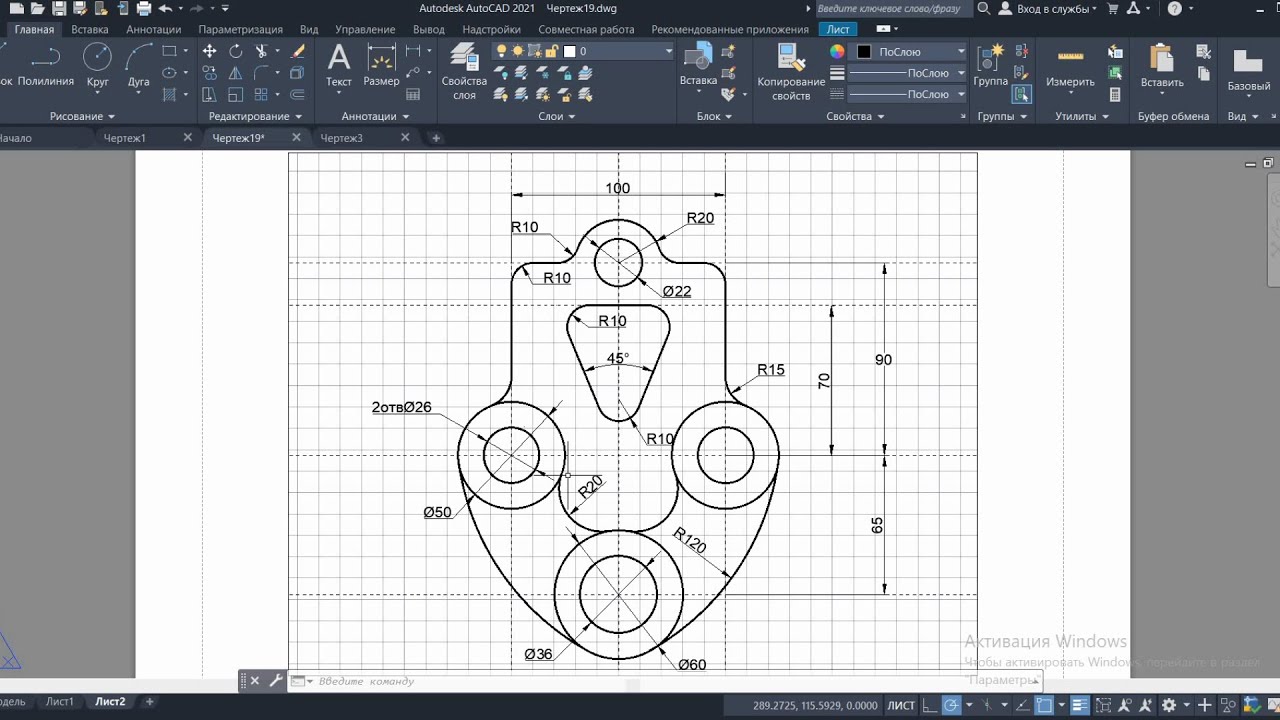The height and width of the screenshot is (720, 1280).
Task: Select the Scale tool
Action: 236,95
